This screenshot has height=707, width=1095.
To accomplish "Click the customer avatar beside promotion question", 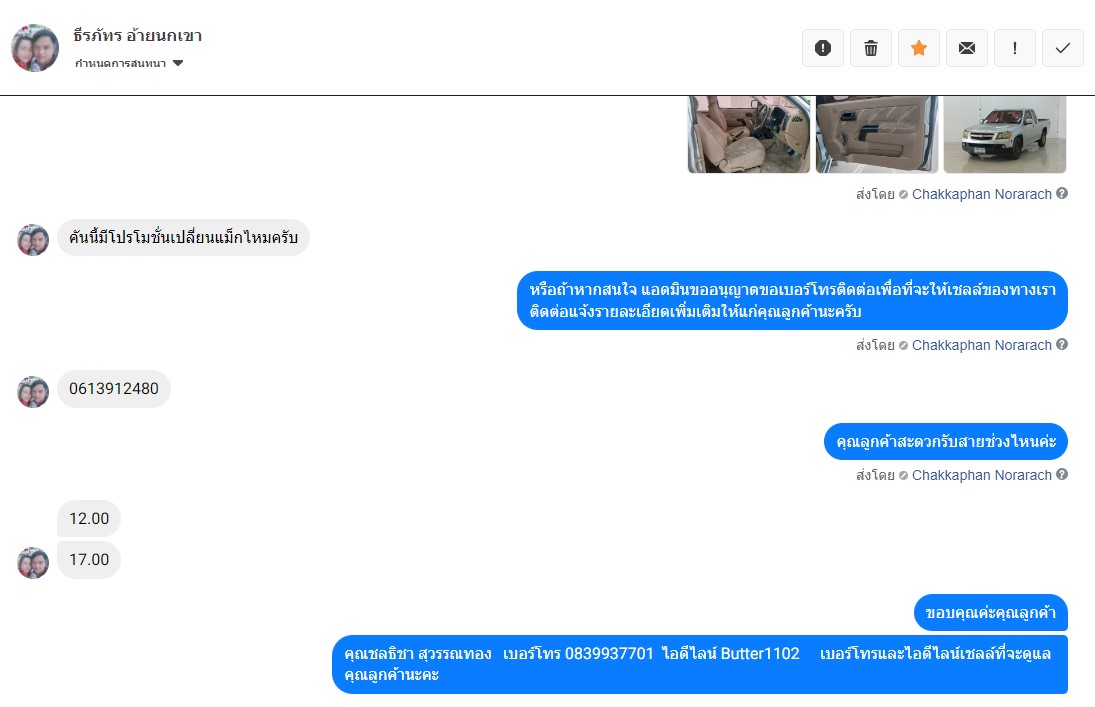I will click(x=33, y=240).
